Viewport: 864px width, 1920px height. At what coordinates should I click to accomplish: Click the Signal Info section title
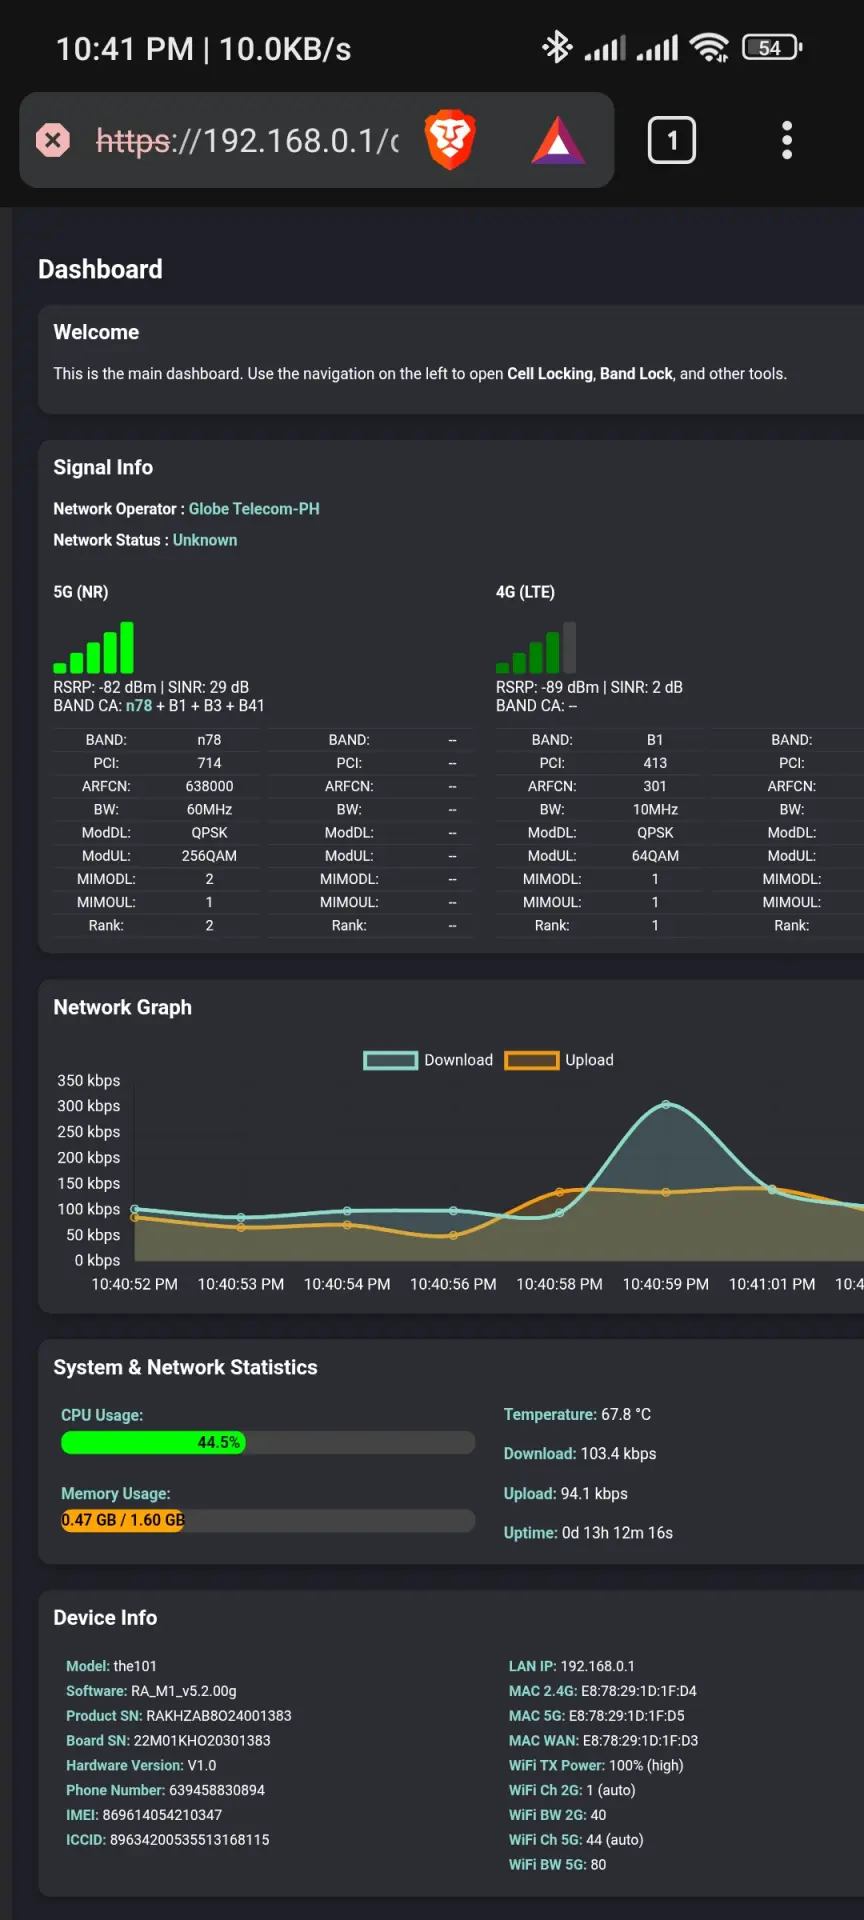[103, 468]
